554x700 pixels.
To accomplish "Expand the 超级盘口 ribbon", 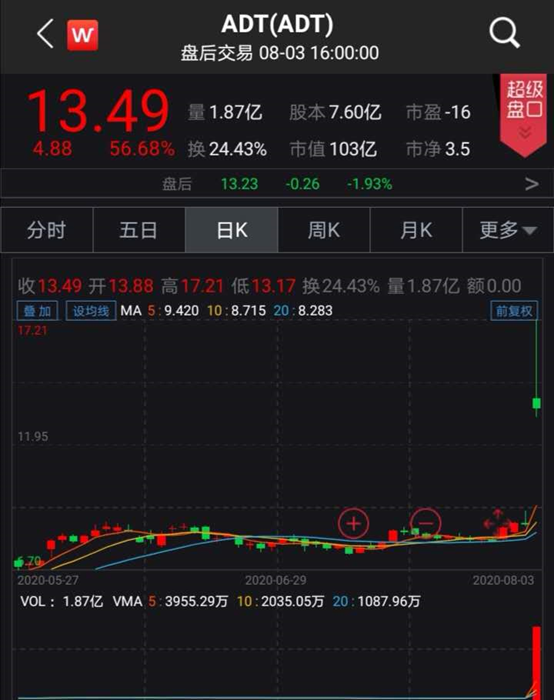I will [x=524, y=114].
